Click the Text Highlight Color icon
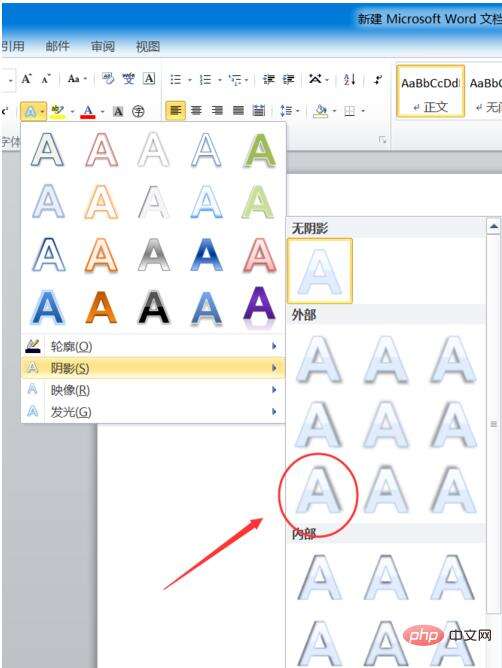Image resolution: width=502 pixels, height=668 pixels. pos(57,112)
